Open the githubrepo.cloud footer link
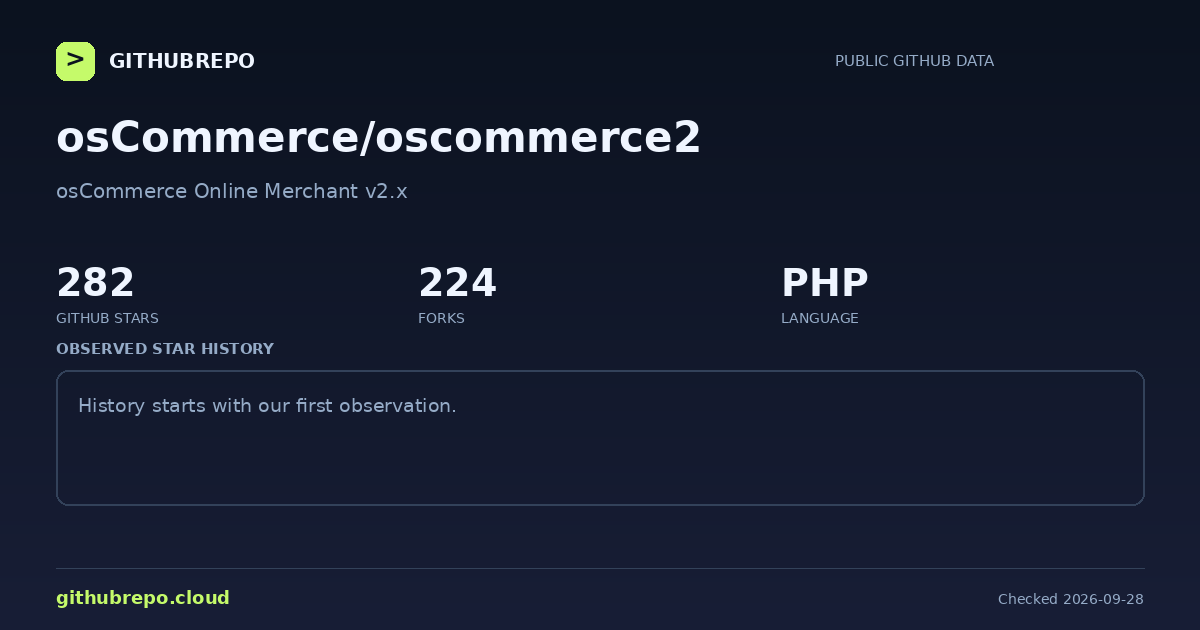This screenshot has height=630, width=1200. (143, 598)
